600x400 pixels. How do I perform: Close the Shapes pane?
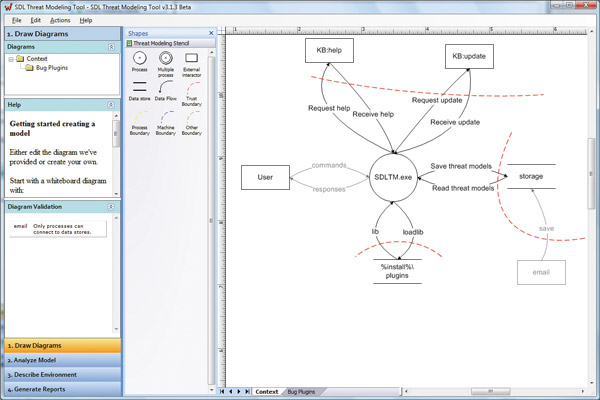(211, 33)
